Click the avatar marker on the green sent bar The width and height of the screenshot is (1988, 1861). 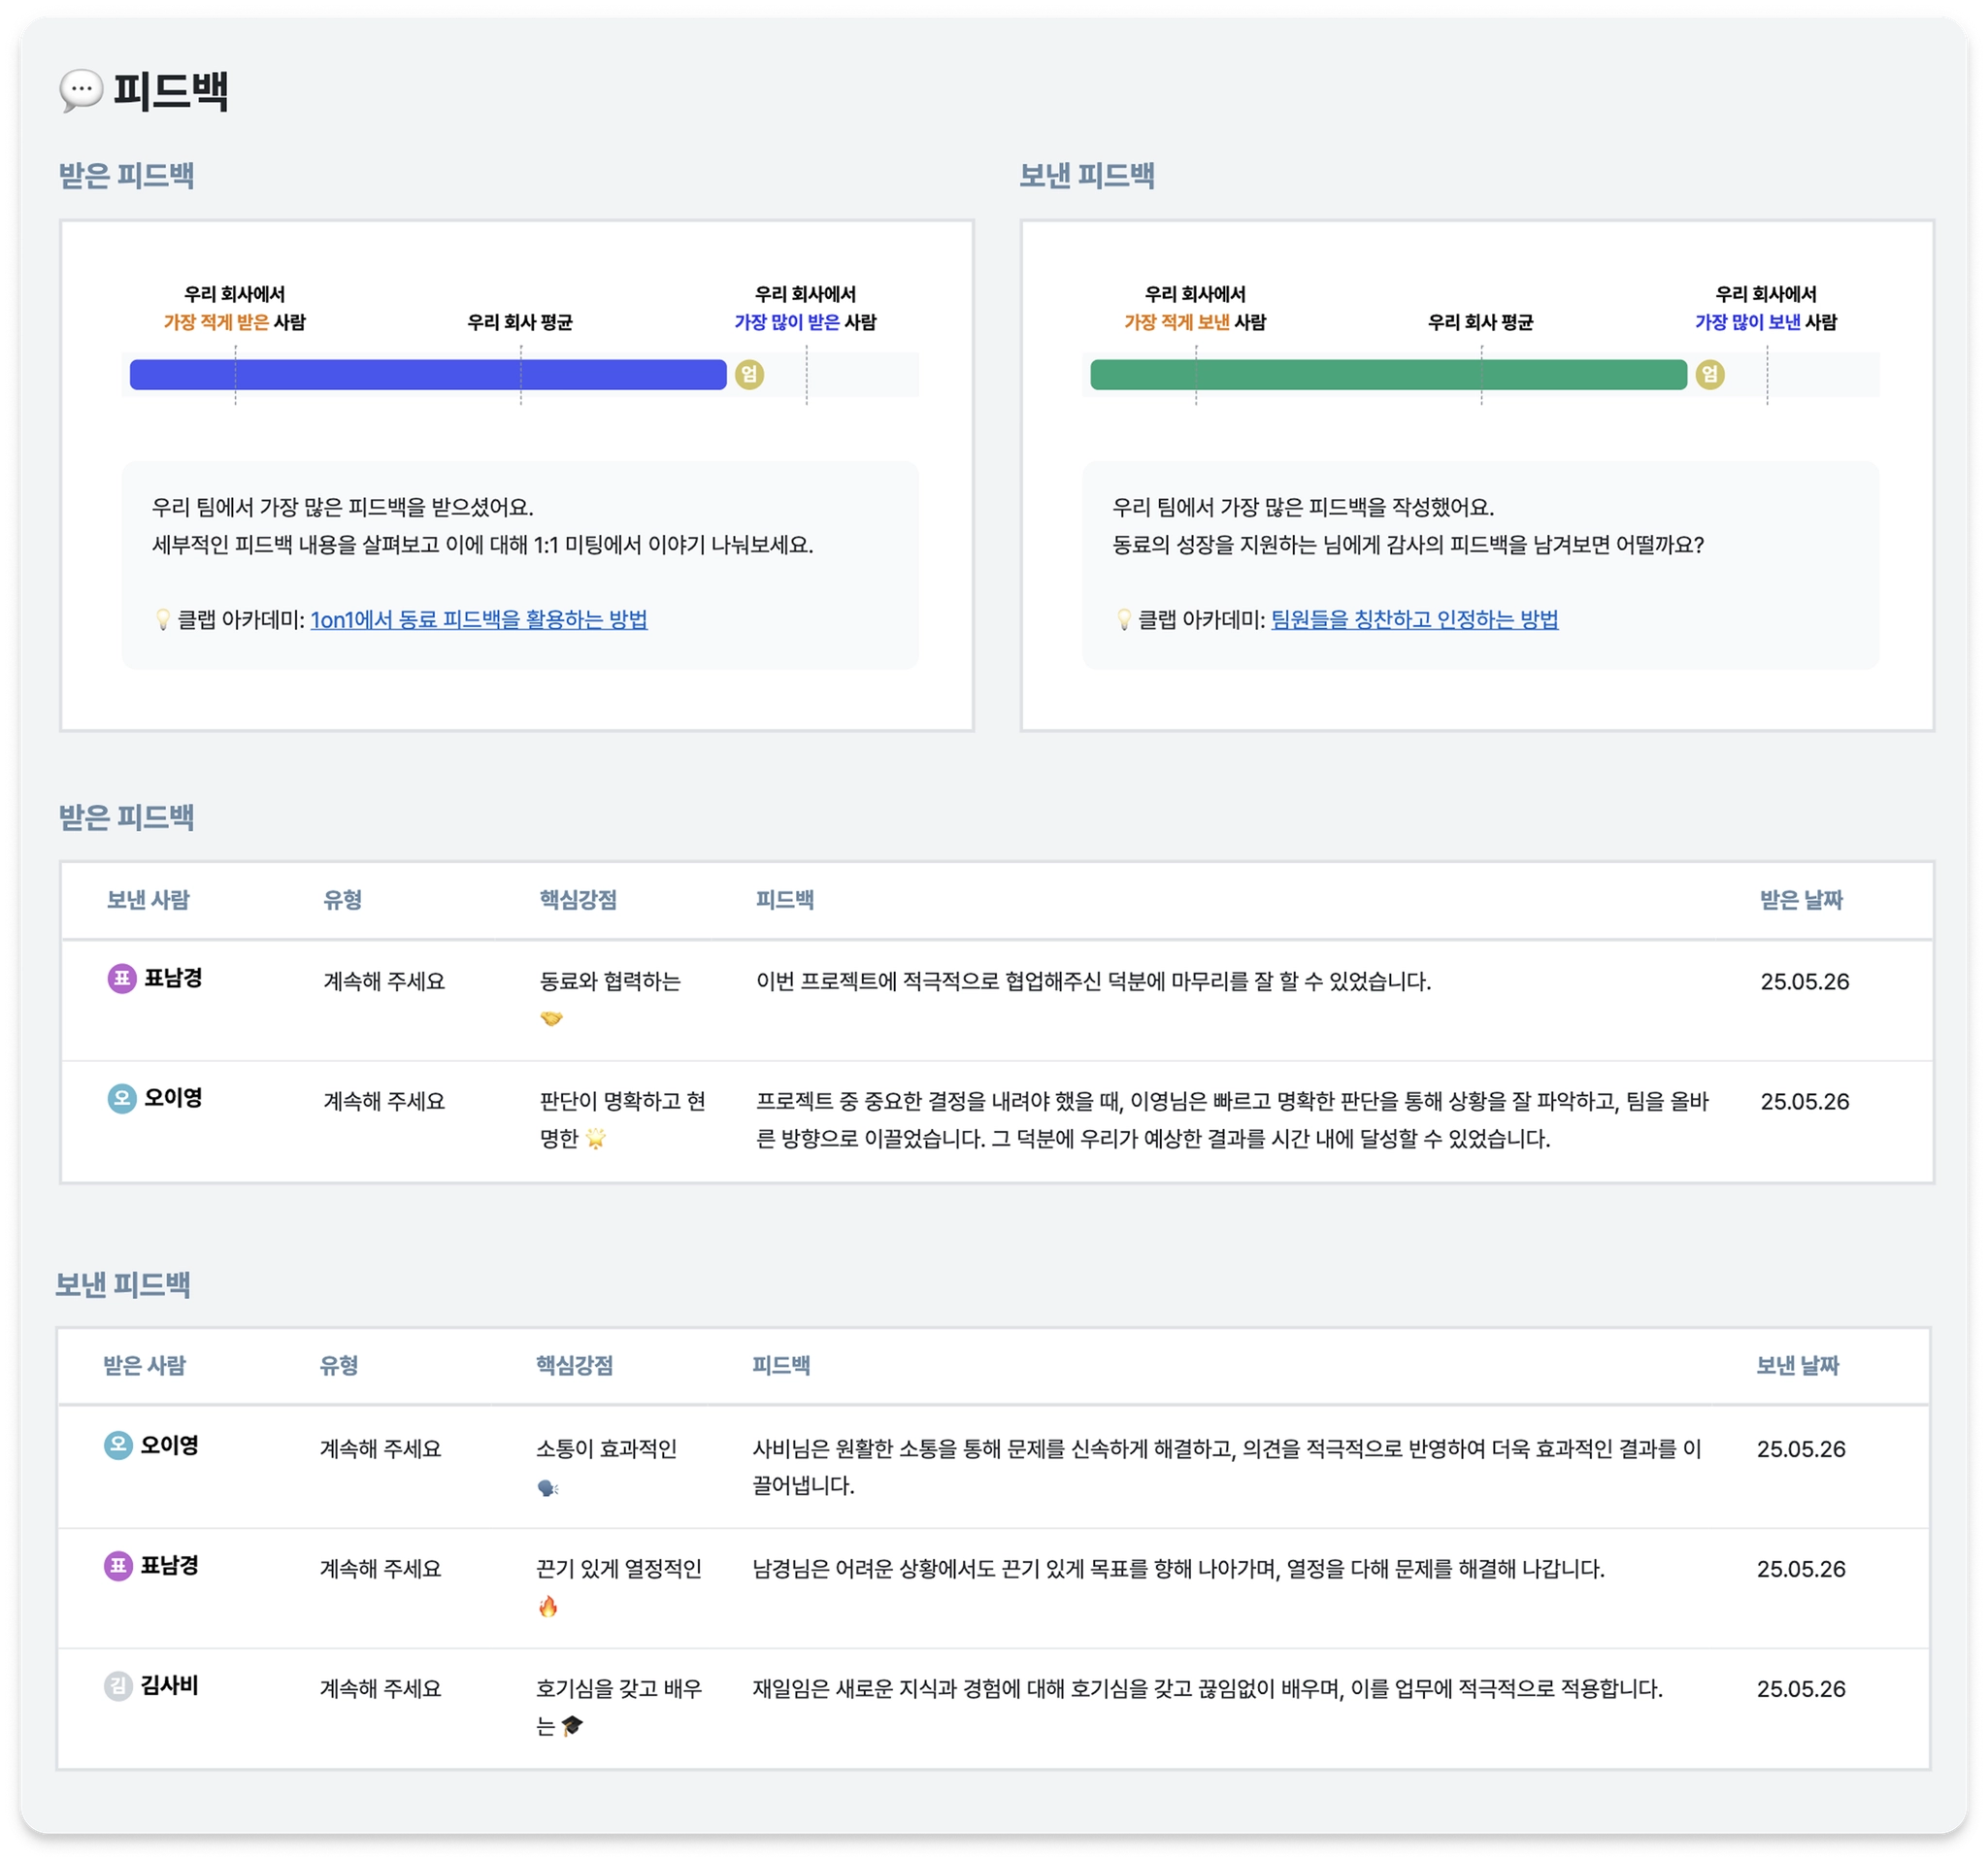tap(1710, 374)
